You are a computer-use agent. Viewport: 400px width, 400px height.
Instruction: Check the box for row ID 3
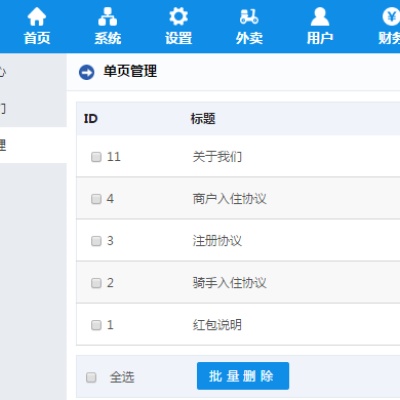pos(96,241)
